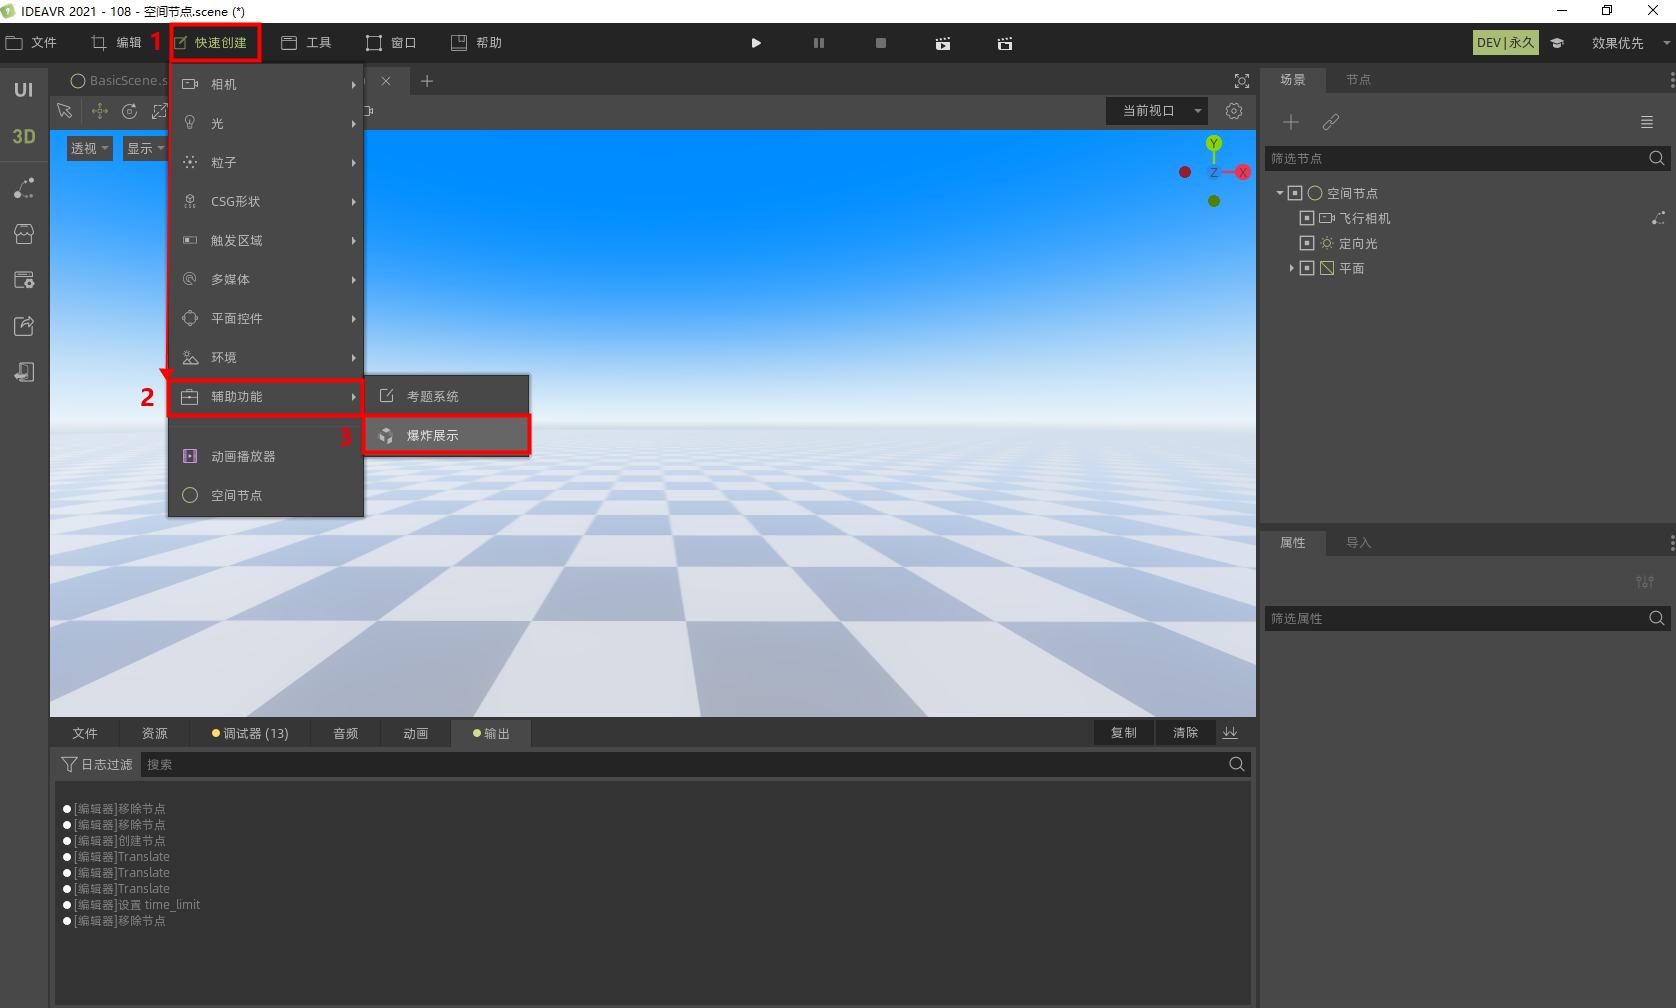Click the 清除 button in output panel

pyautogui.click(x=1185, y=733)
